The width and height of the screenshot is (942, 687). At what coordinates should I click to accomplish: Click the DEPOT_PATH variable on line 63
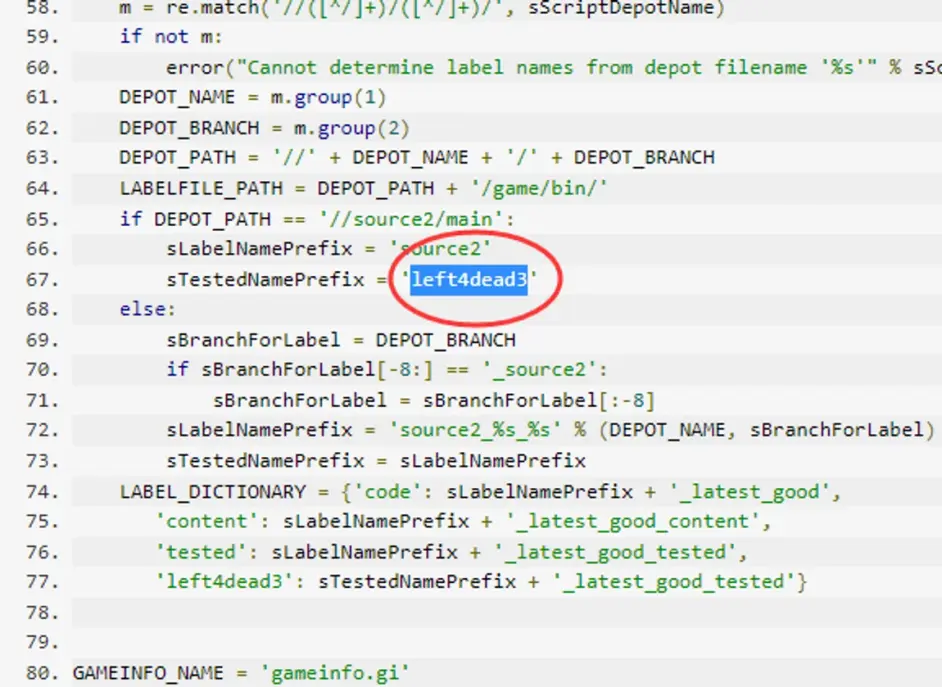pos(177,158)
